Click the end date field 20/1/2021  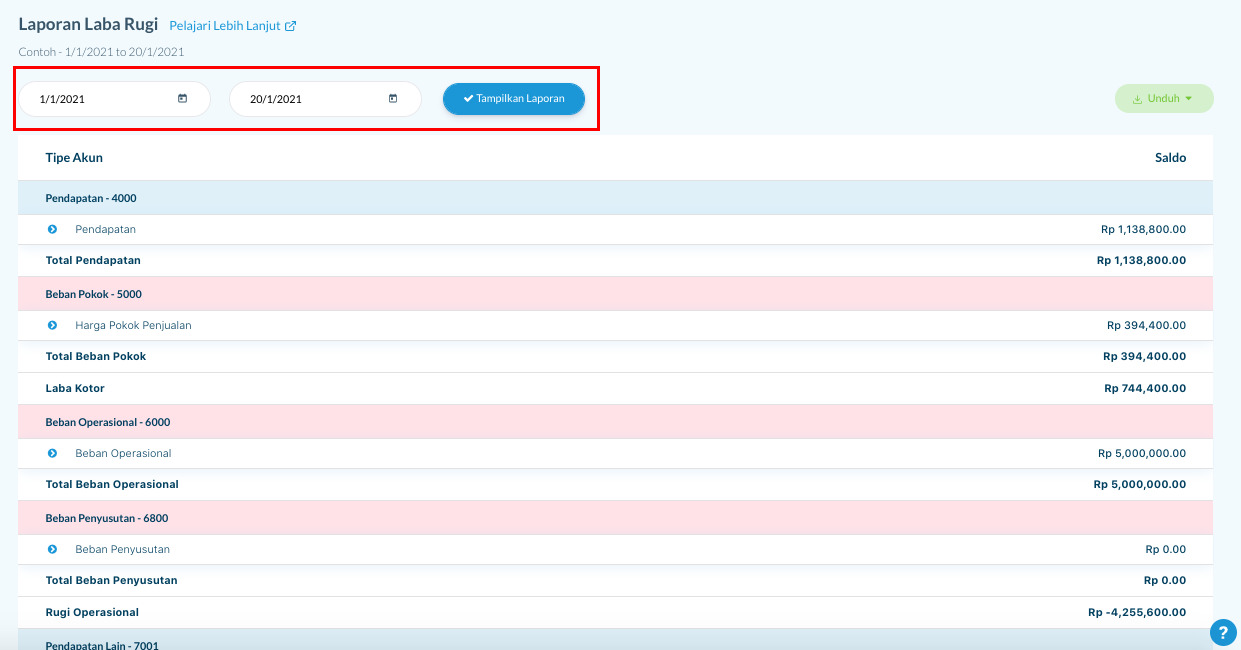pos(325,98)
